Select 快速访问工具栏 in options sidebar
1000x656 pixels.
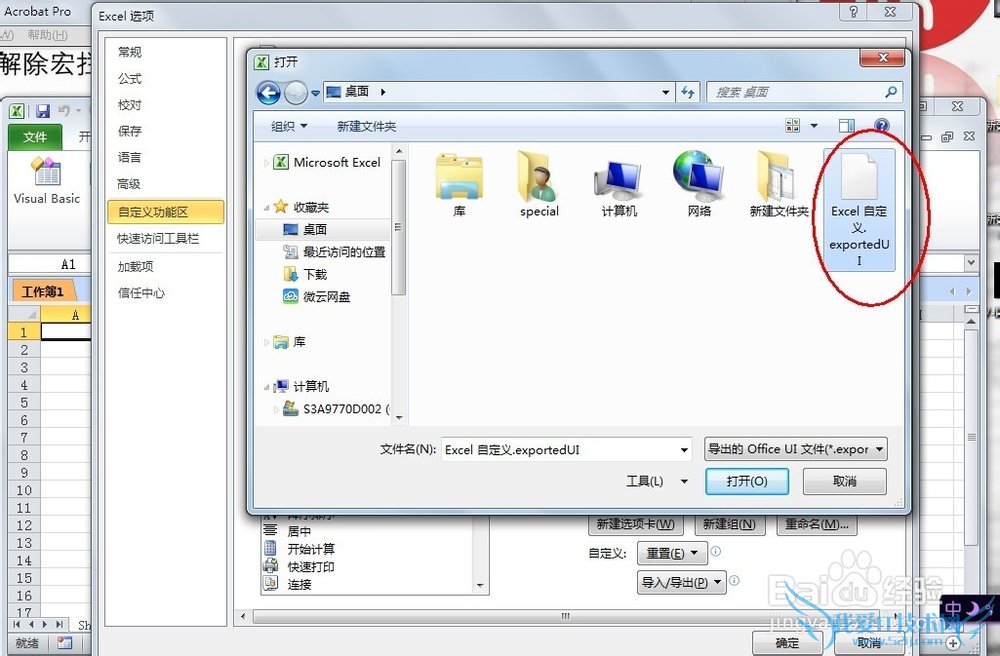coord(158,238)
